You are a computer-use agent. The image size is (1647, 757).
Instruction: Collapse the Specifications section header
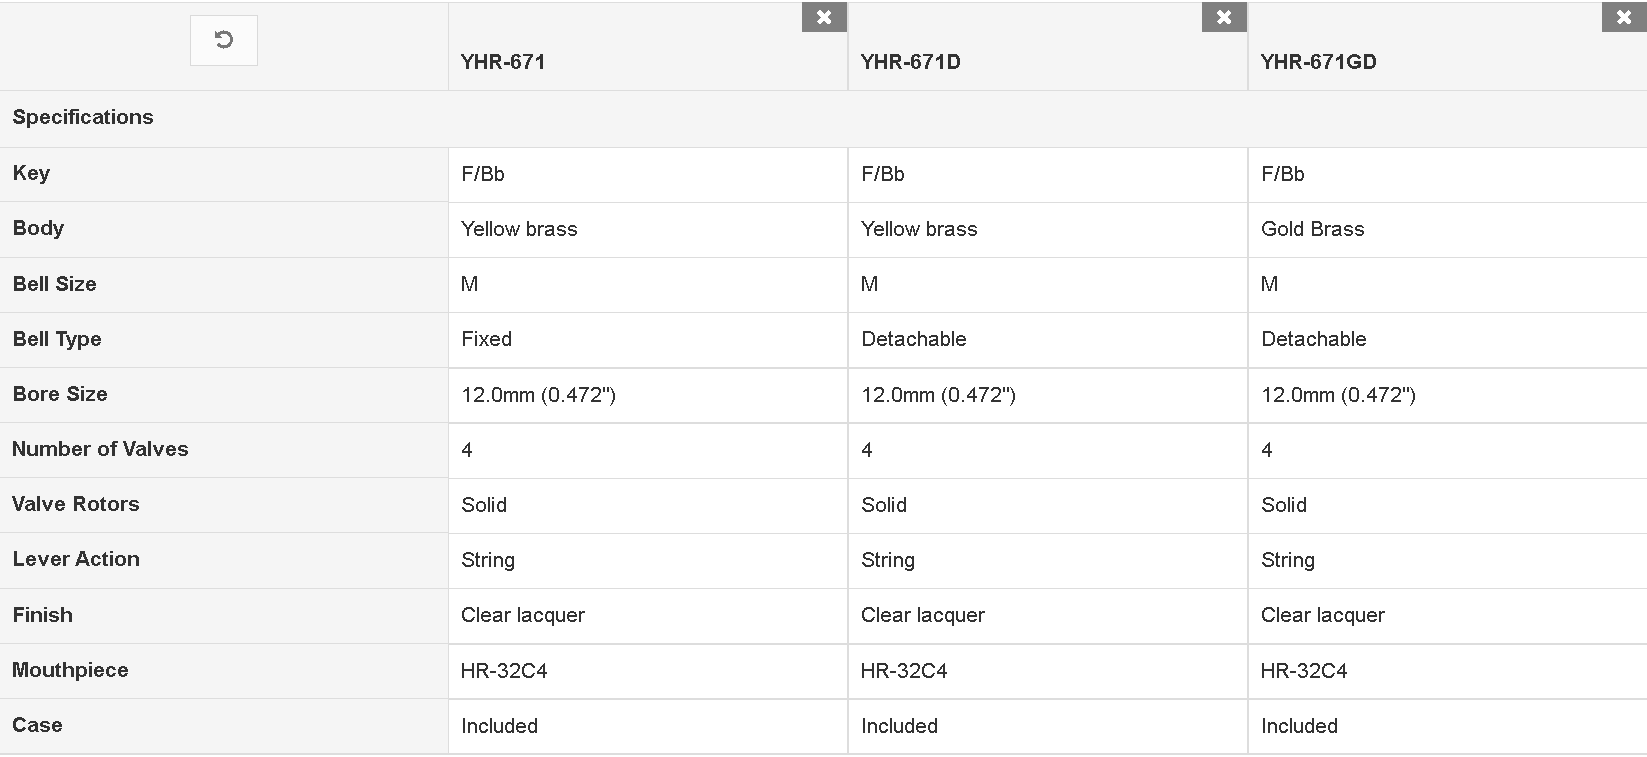823,118
